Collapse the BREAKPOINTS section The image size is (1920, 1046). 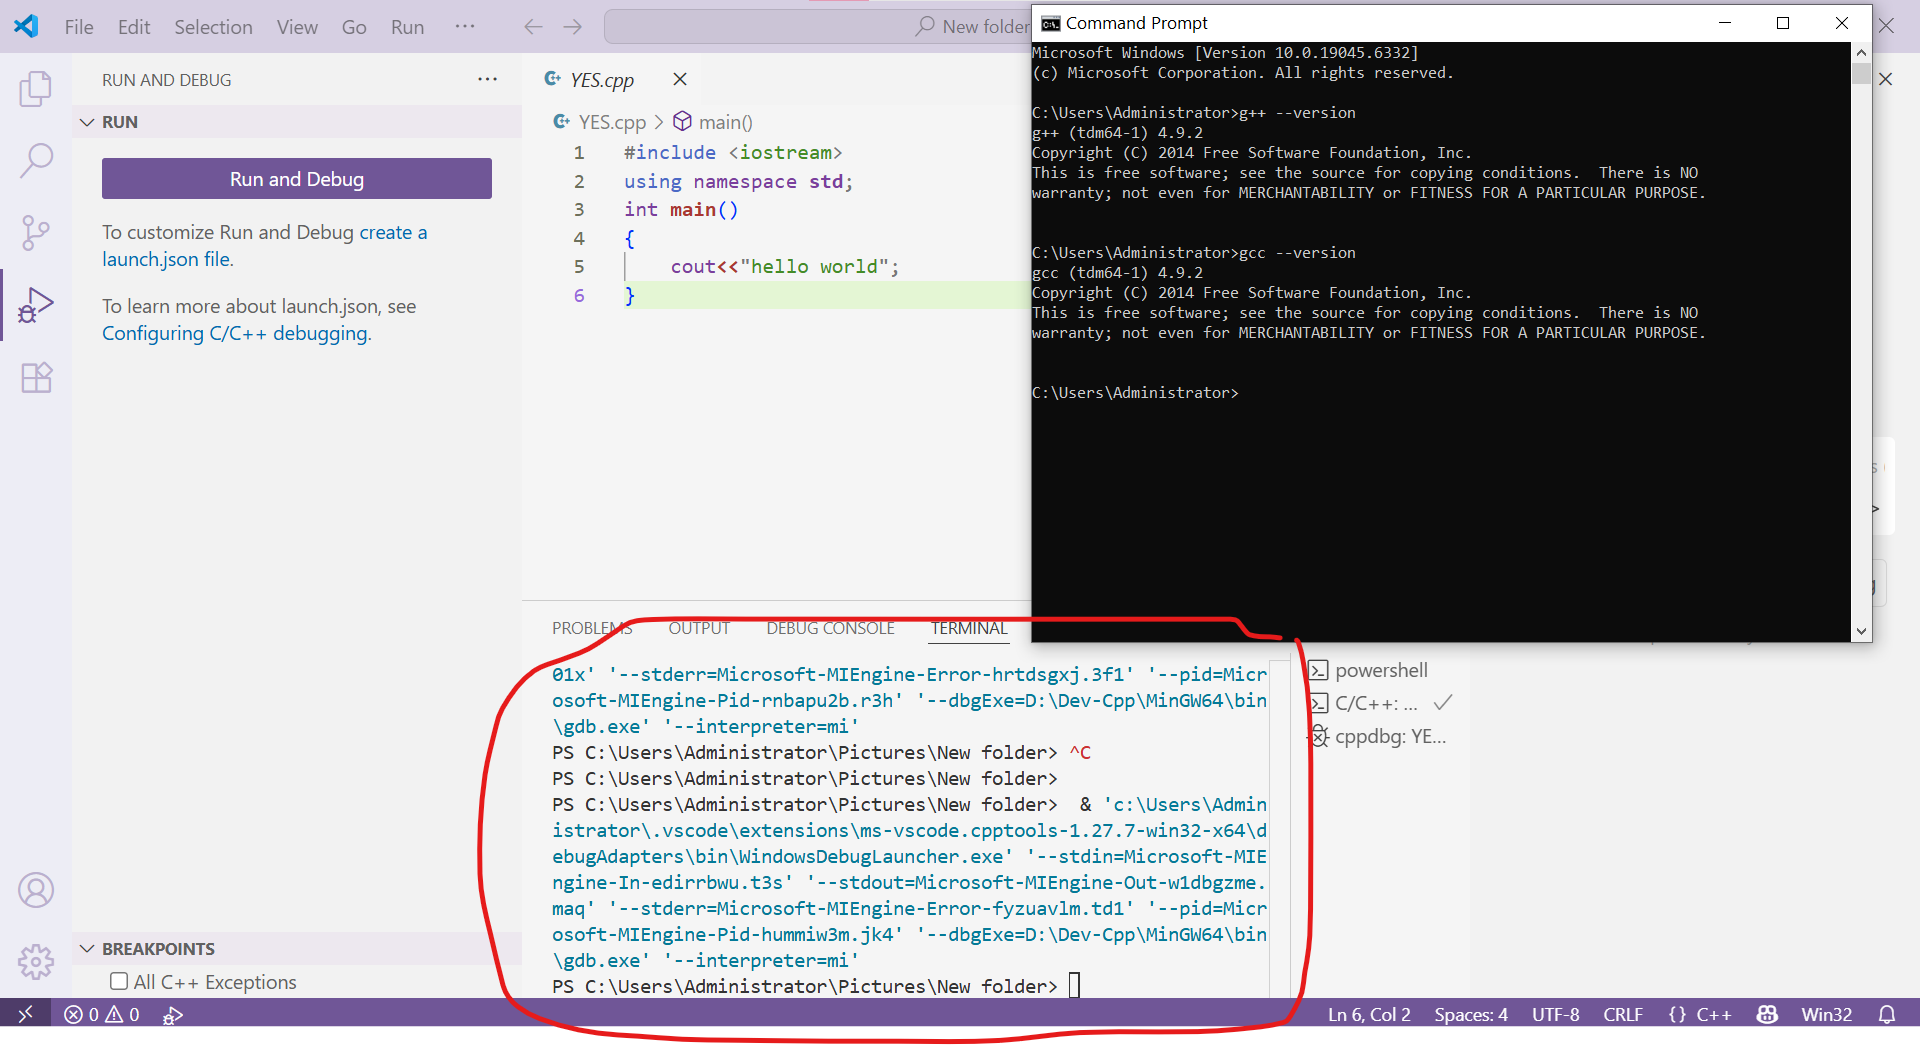coord(88,949)
